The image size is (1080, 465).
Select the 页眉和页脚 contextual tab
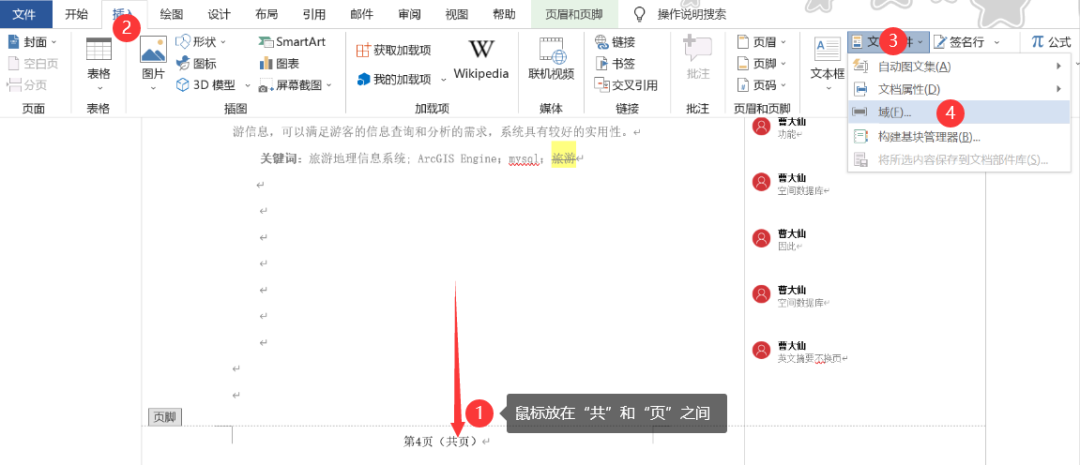click(x=574, y=14)
